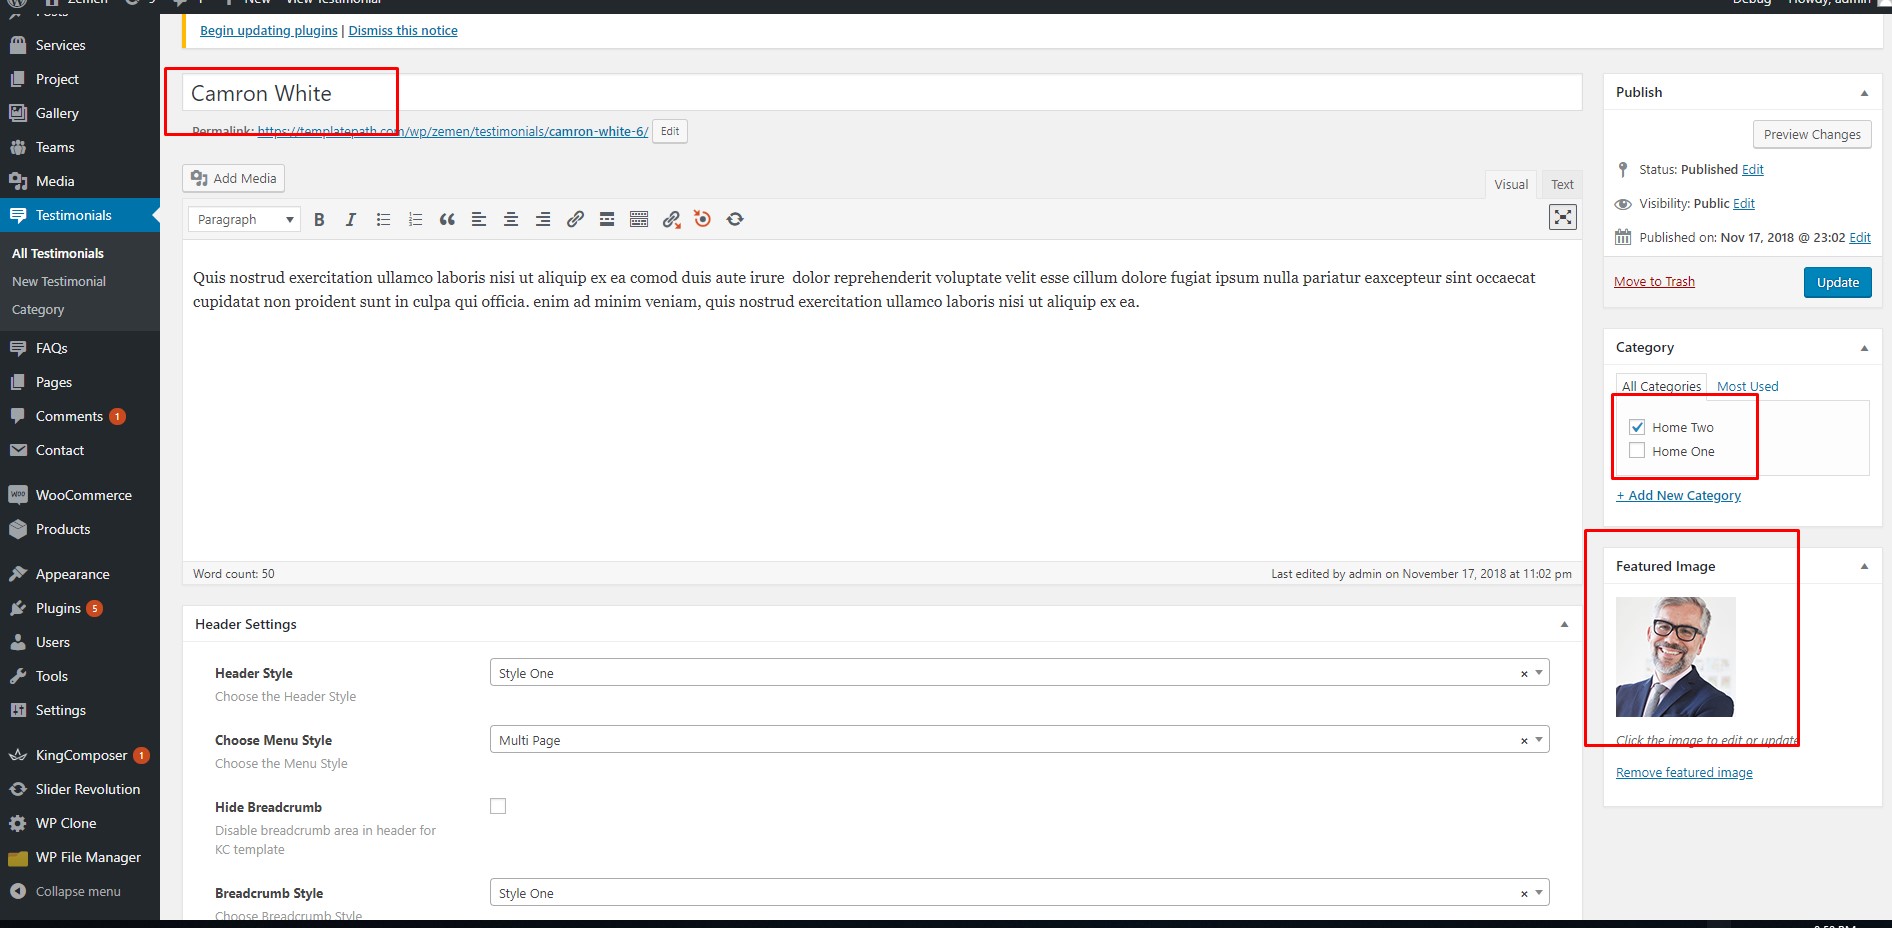The height and width of the screenshot is (928, 1892).
Task: Open the Paragraph format dropdown
Action: (x=244, y=220)
